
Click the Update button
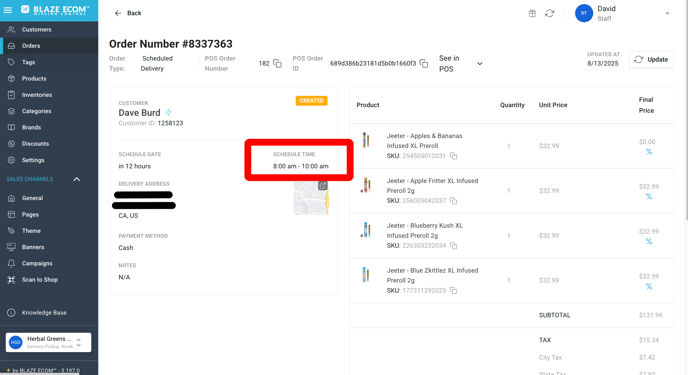(x=651, y=59)
